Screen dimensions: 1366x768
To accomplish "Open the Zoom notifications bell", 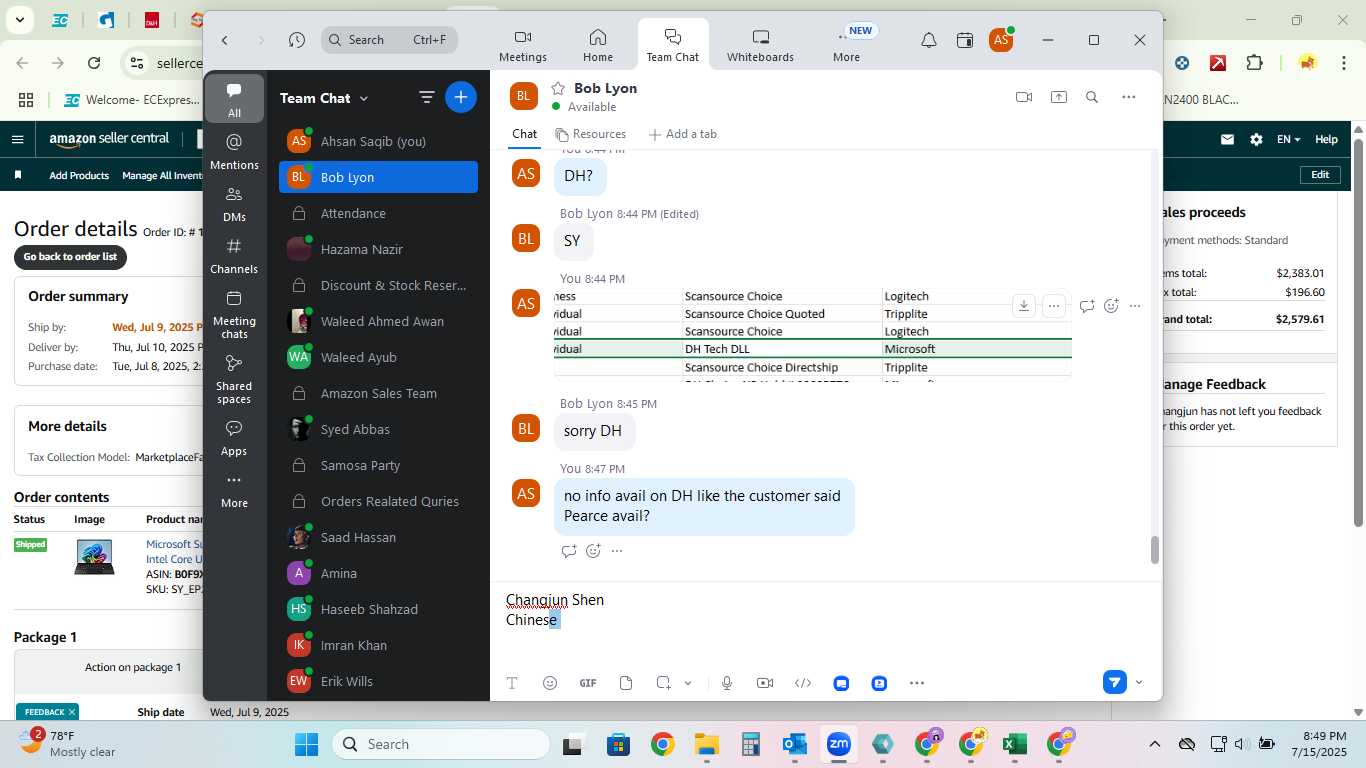I will [x=929, y=40].
